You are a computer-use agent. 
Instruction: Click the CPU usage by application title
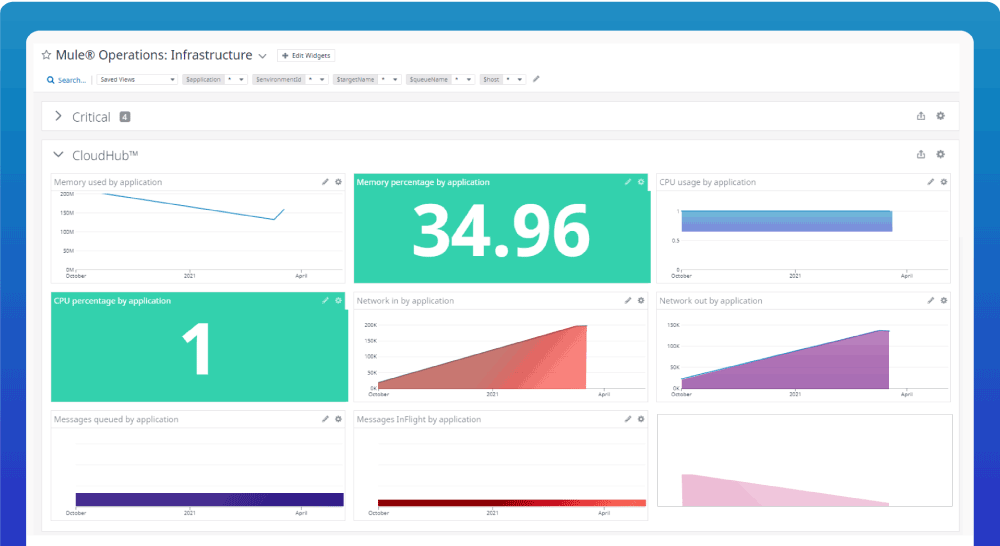707,182
